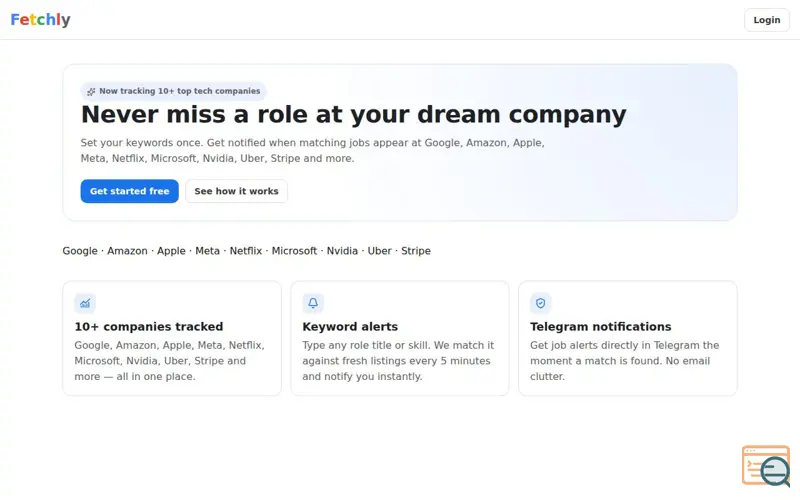The height and width of the screenshot is (500, 800).
Task: Click the shield check icon above Telegram notifications
Action: tap(541, 303)
